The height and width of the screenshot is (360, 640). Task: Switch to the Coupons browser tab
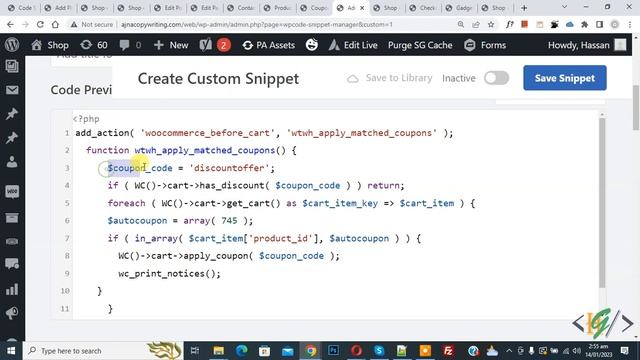[314, 8]
